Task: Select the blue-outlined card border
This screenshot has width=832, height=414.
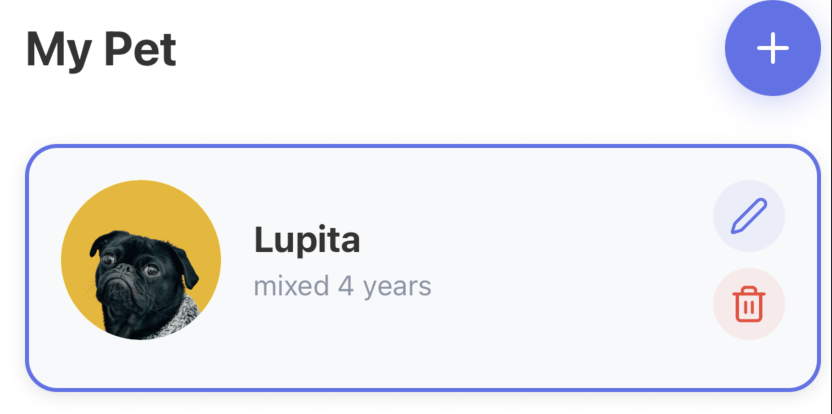Action: tap(423, 146)
